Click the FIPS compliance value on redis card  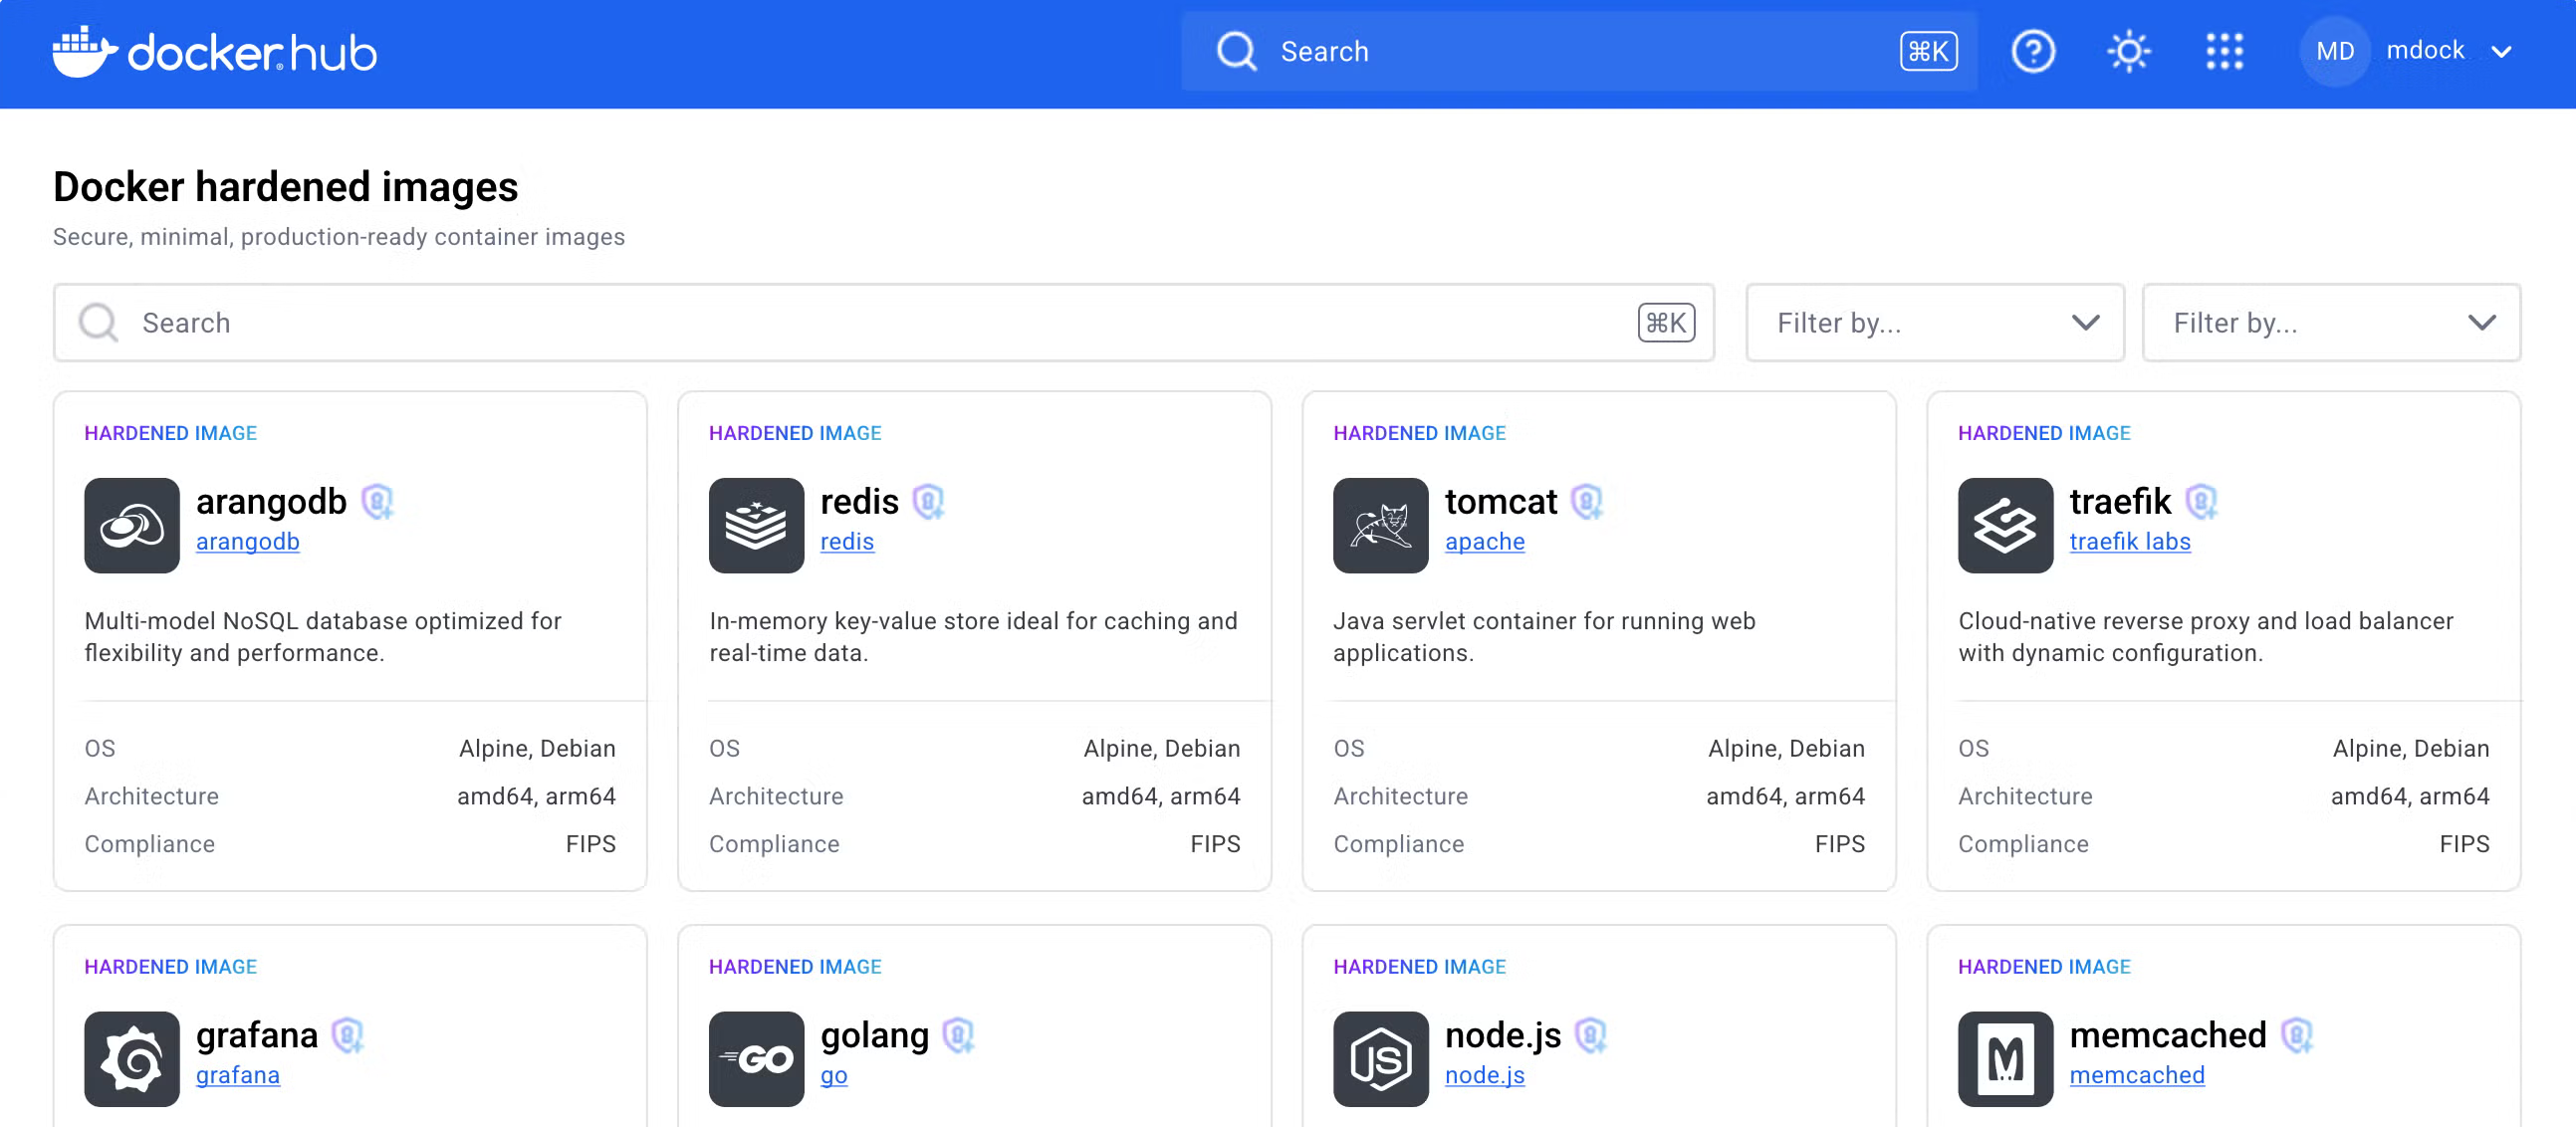coord(1215,844)
